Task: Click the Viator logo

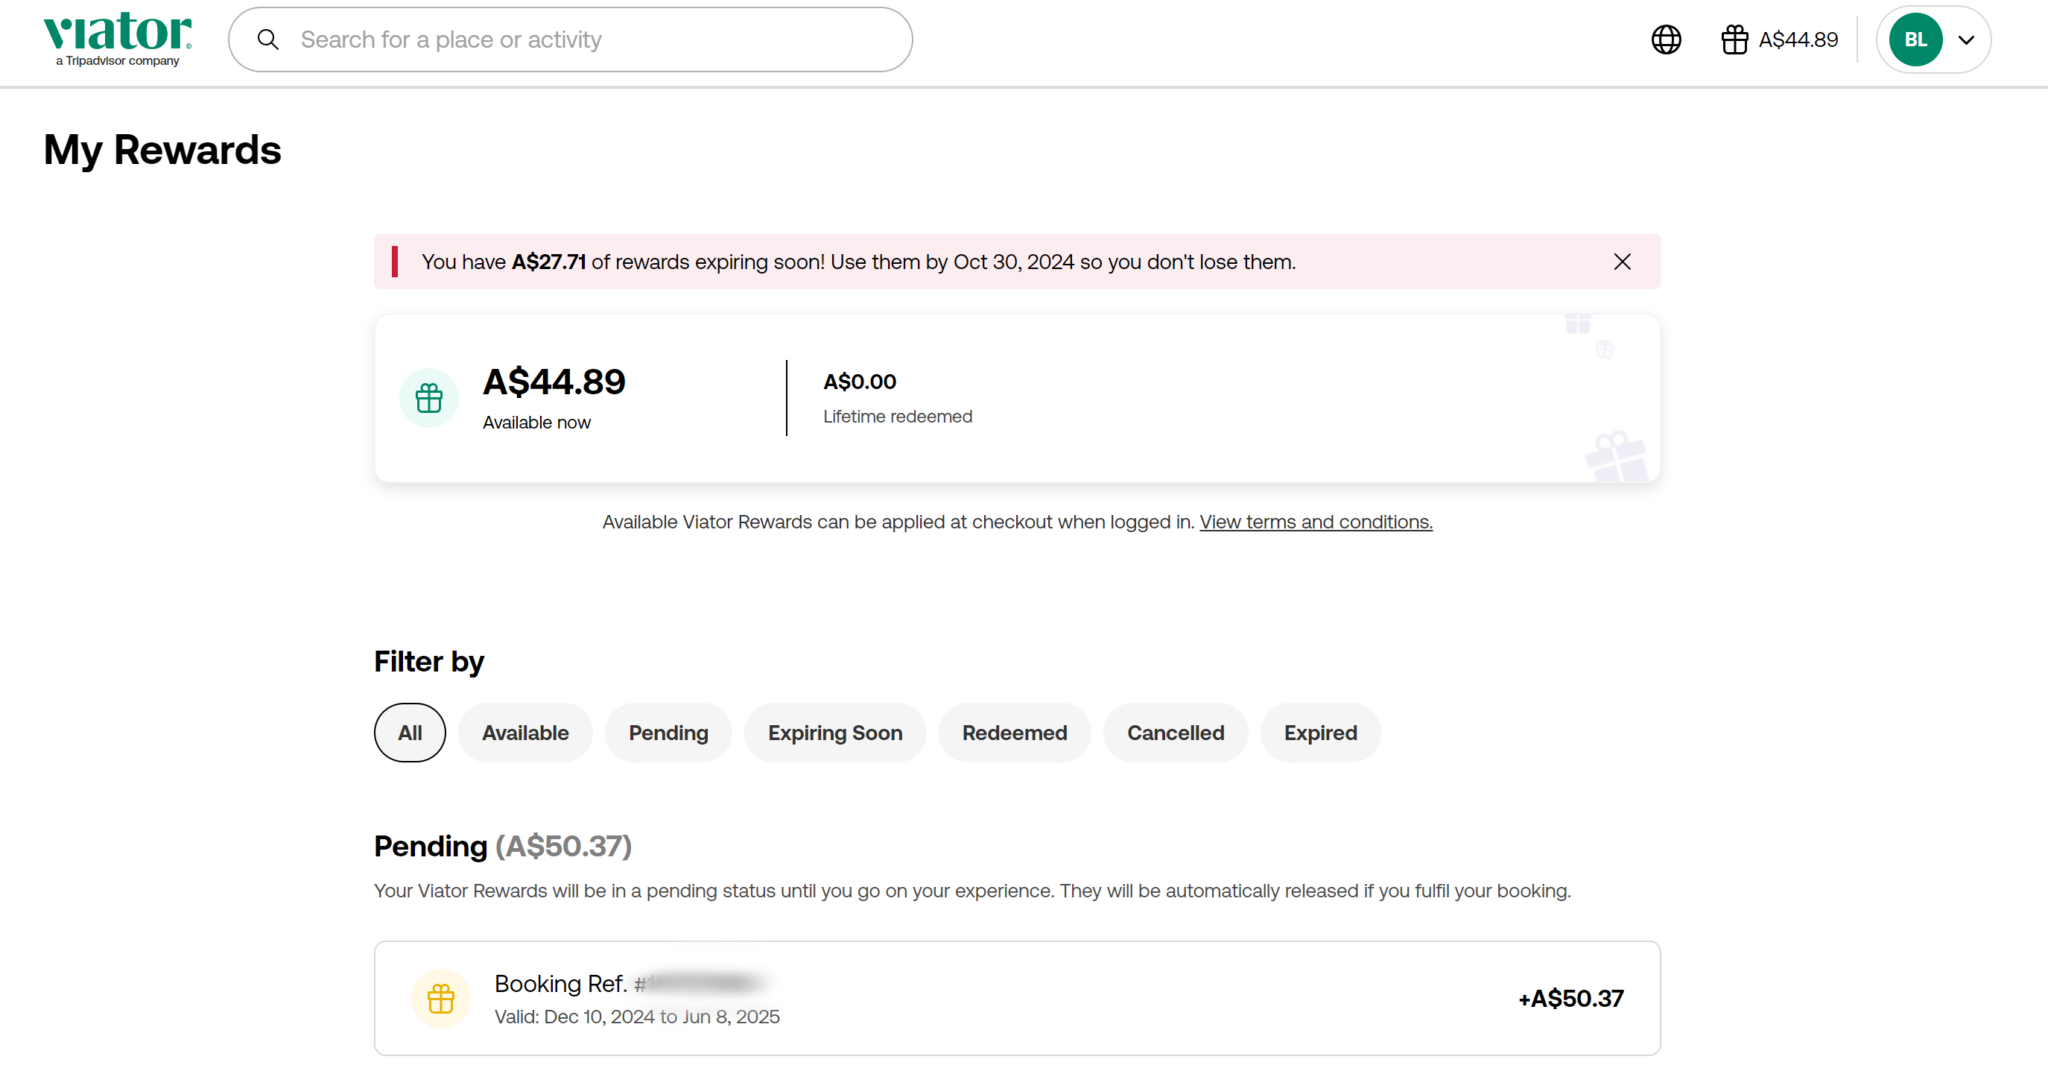Action: [117, 39]
